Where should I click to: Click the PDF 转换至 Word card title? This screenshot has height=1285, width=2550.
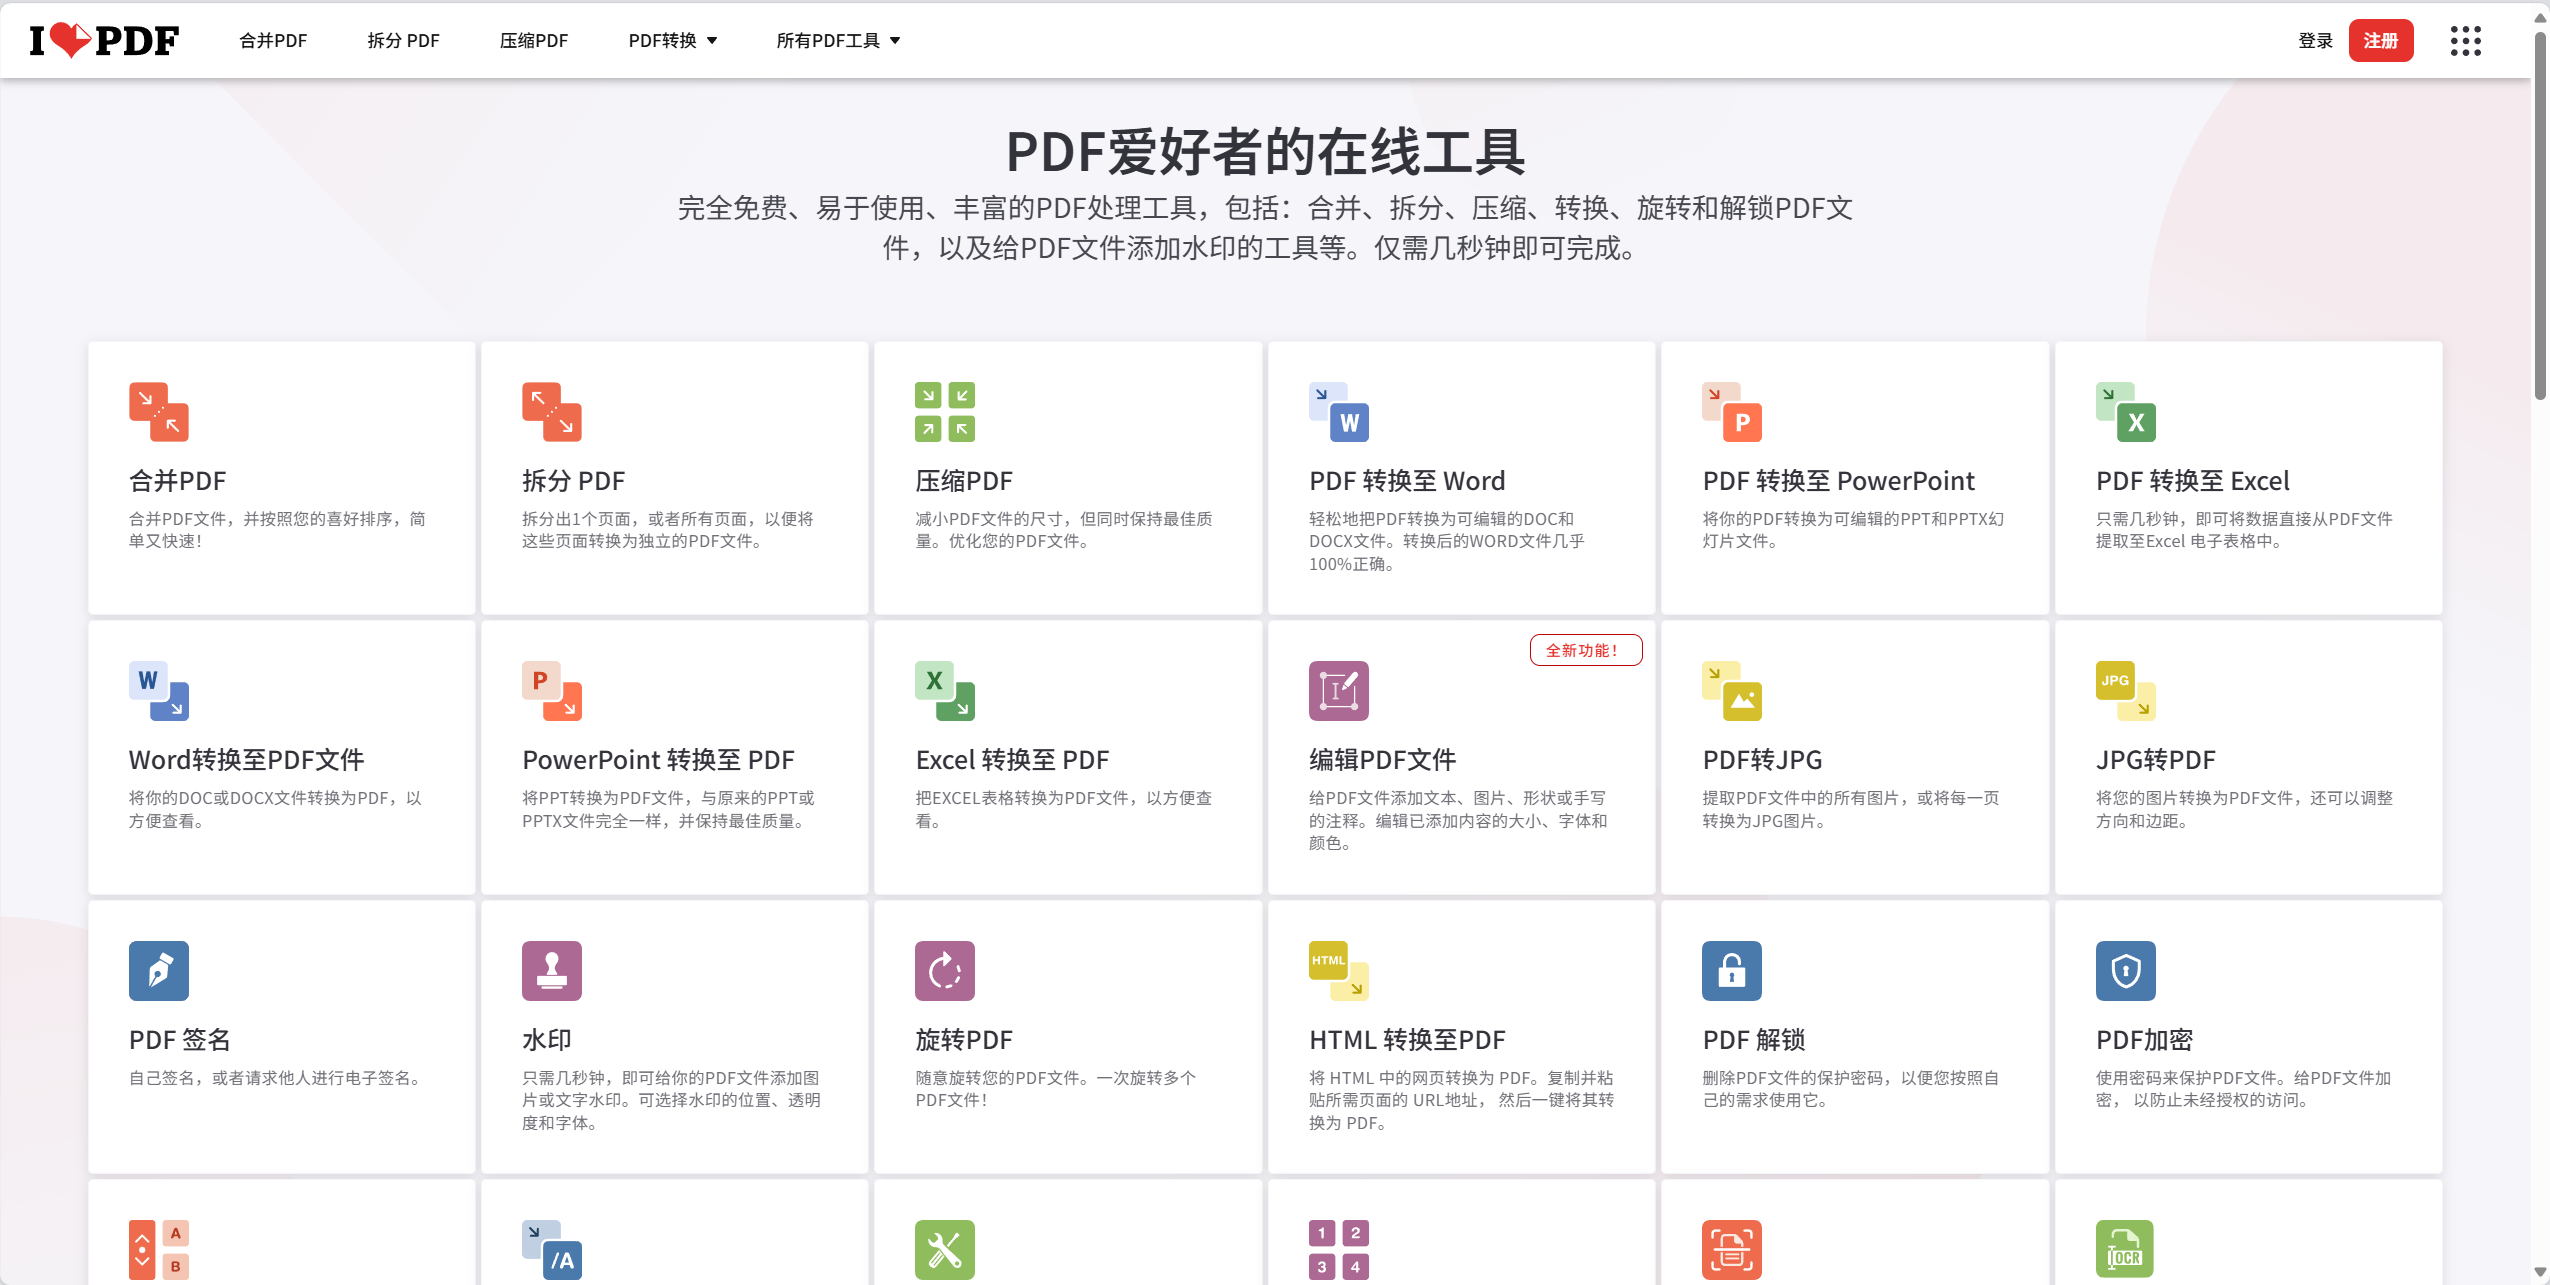(x=1407, y=481)
